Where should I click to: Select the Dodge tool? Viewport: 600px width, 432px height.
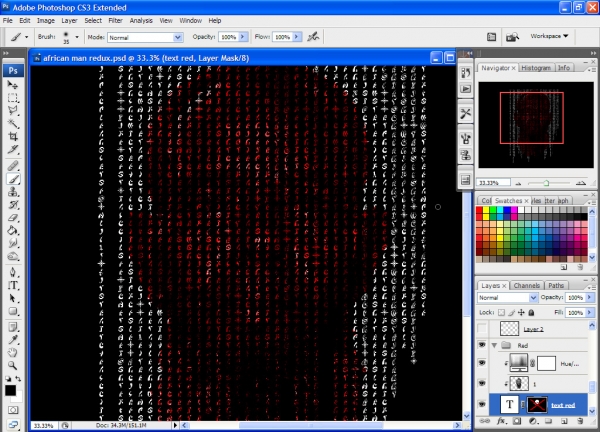point(13,256)
